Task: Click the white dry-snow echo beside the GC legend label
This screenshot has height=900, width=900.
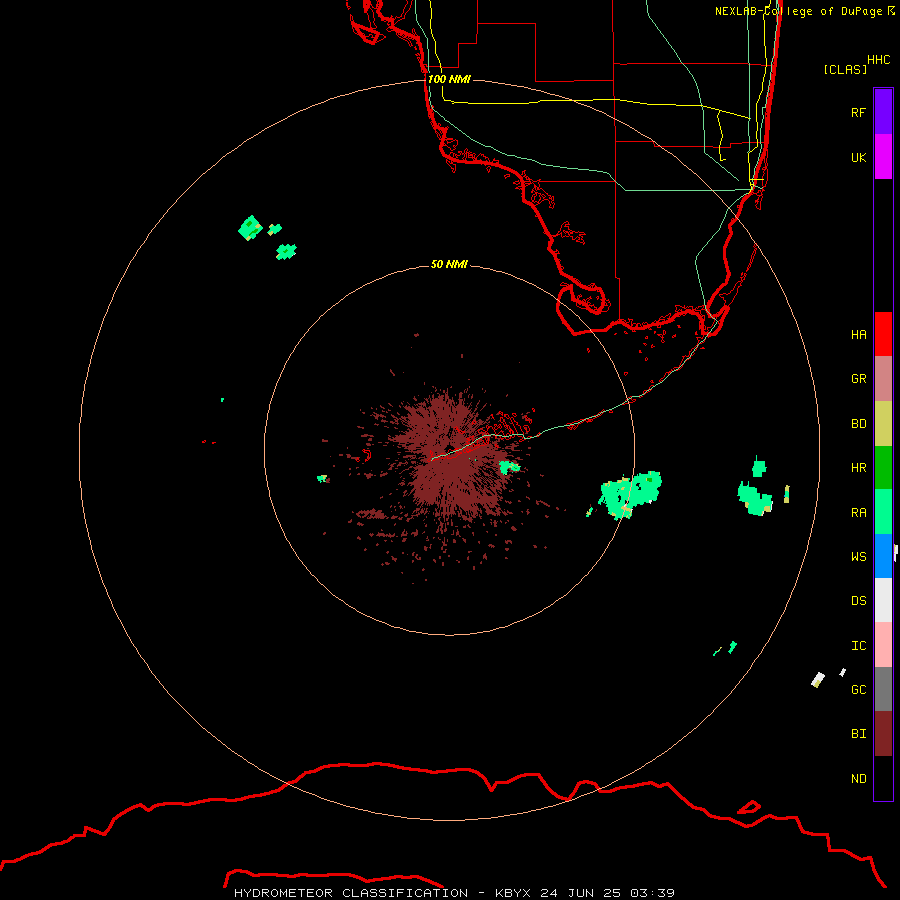Action: (x=818, y=680)
